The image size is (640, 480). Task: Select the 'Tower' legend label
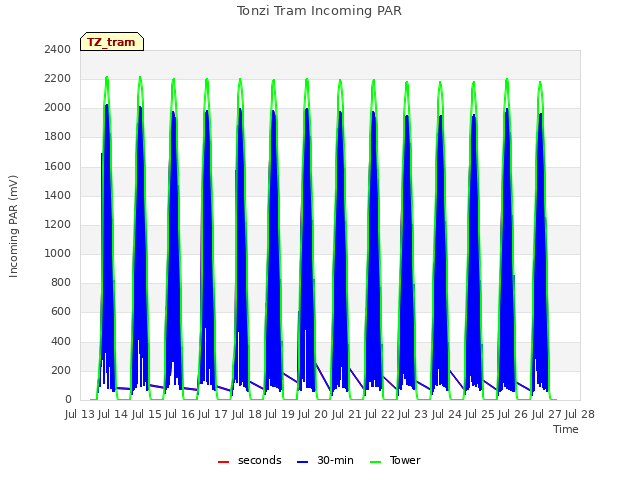[405, 460]
